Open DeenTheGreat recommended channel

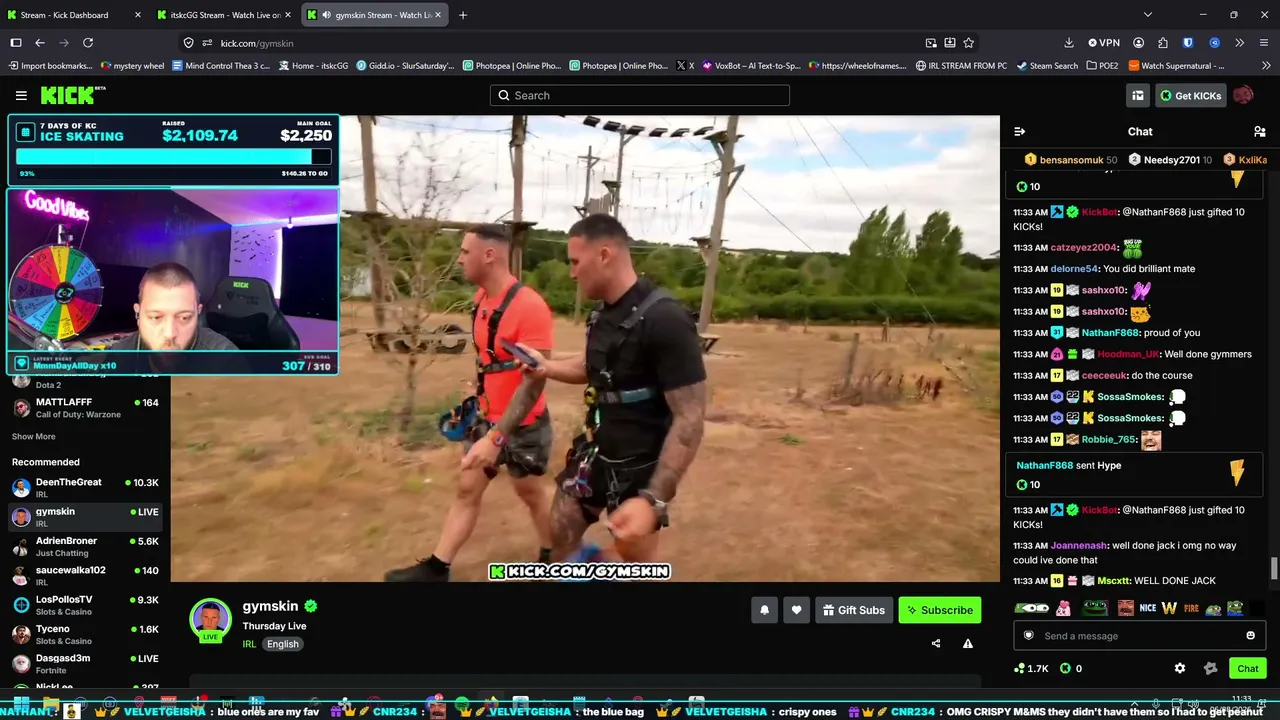[85, 488]
